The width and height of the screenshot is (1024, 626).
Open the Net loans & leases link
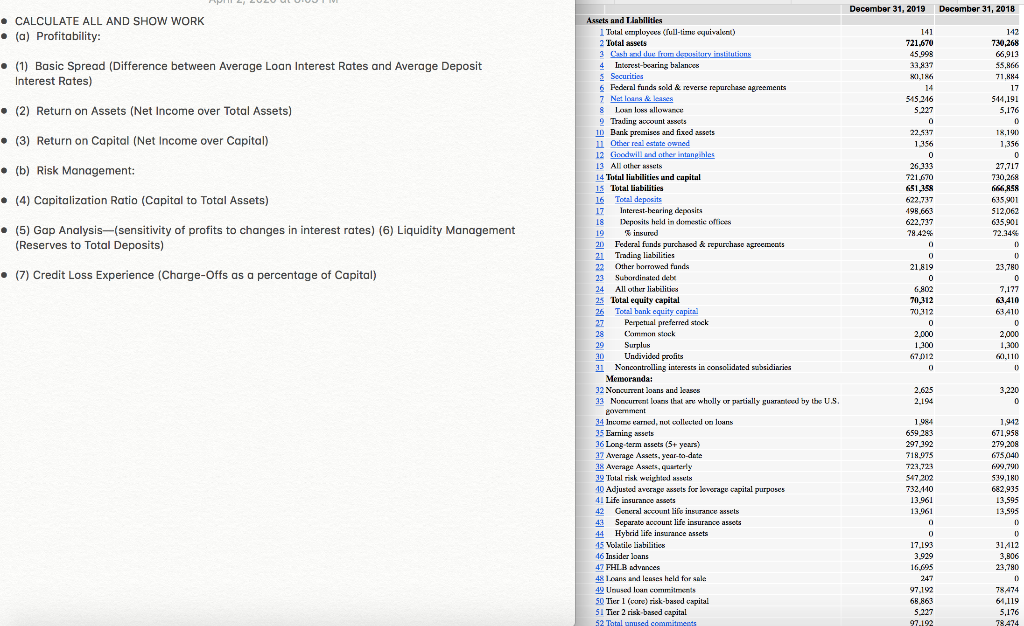pos(641,98)
